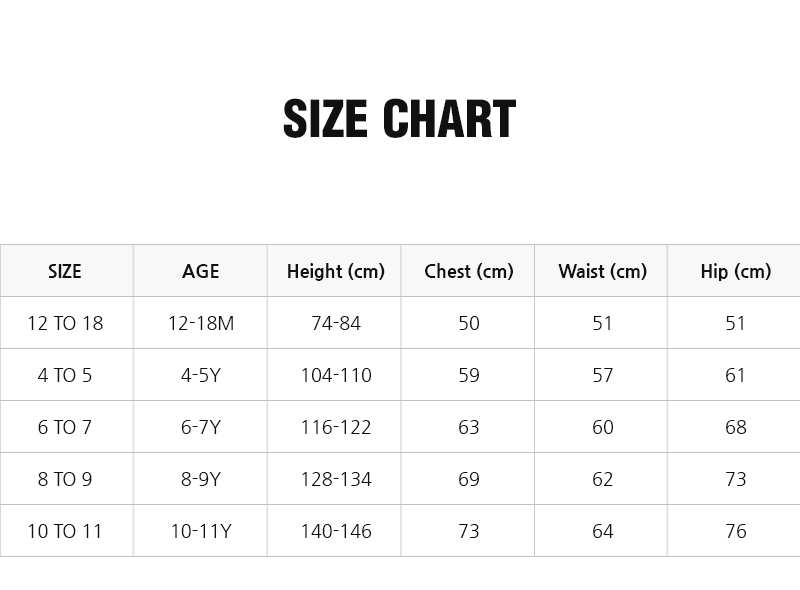Click the 74-84 height value

click(x=336, y=323)
